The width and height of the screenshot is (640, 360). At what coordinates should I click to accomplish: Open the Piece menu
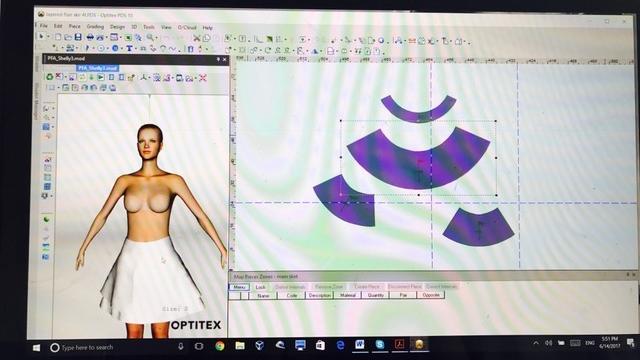74,27
